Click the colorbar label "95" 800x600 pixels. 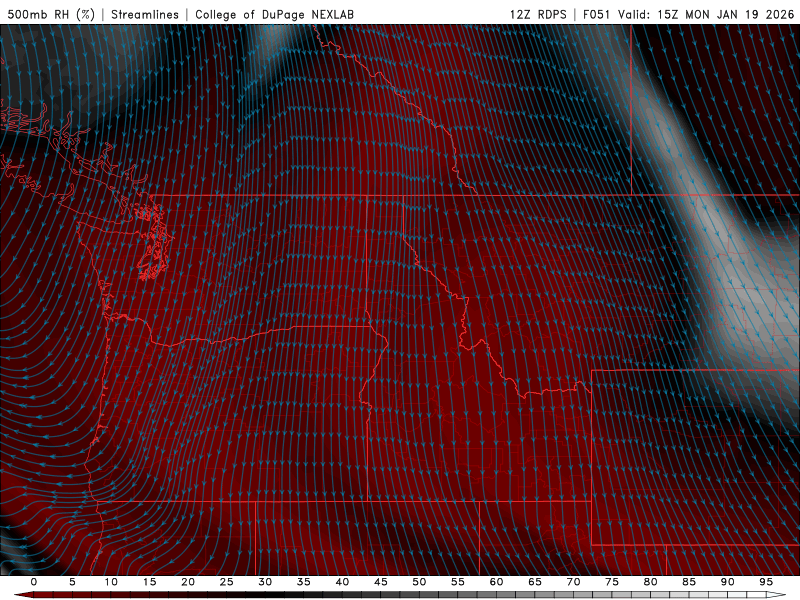pos(766,582)
